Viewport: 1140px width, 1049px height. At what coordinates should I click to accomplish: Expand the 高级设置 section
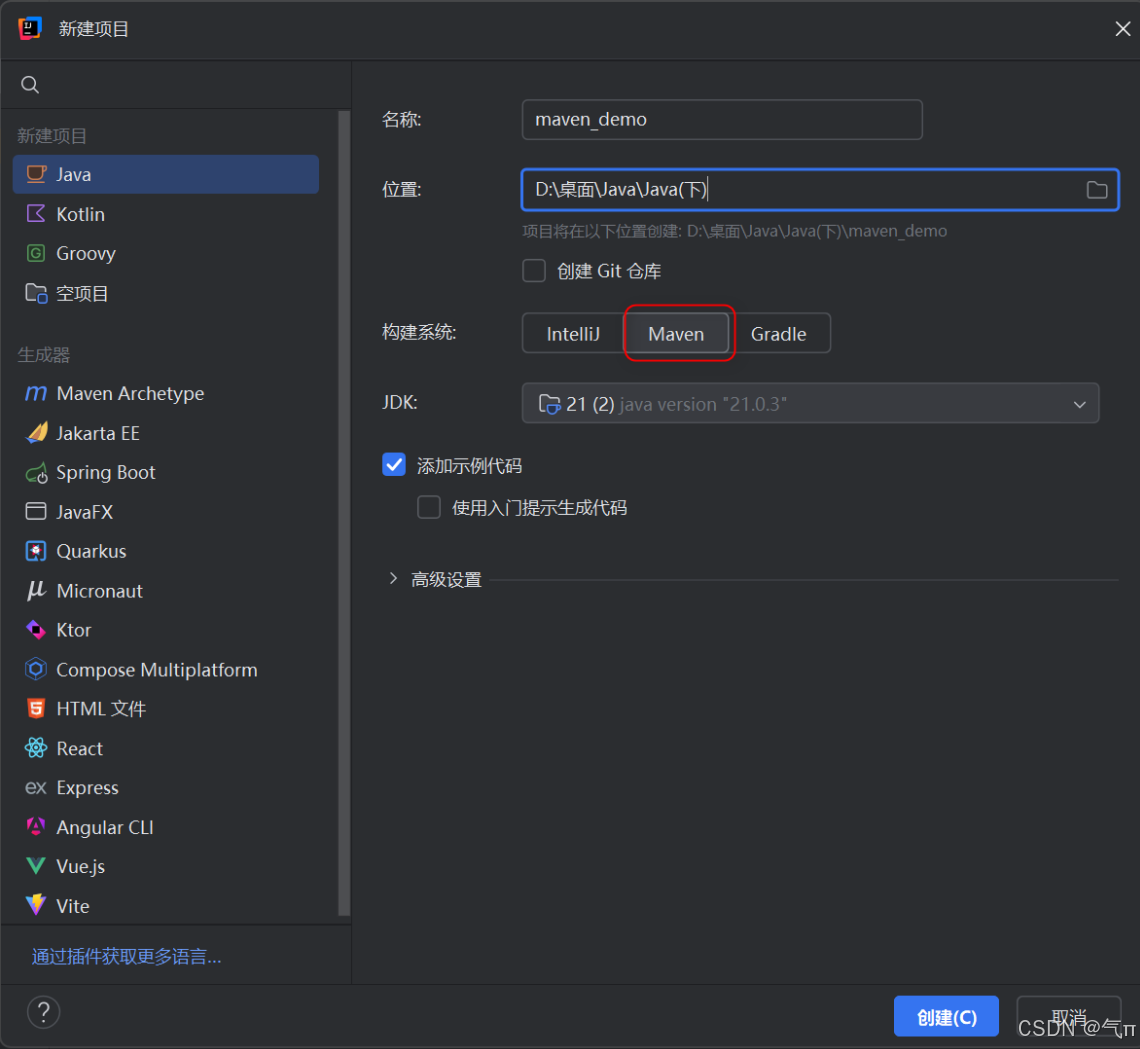click(x=393, y=579)
